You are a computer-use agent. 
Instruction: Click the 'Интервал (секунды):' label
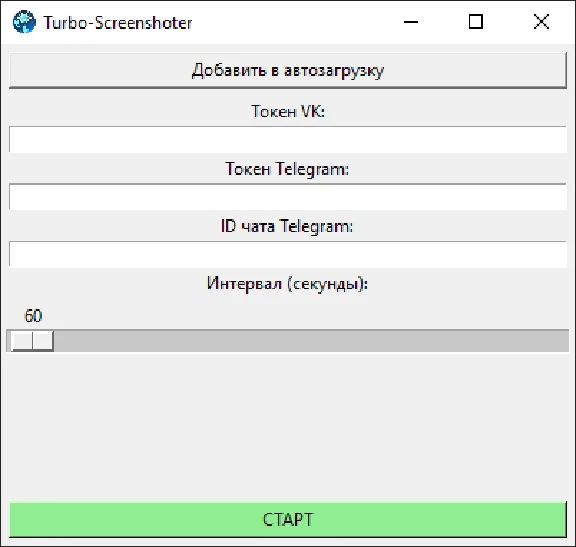287,284
